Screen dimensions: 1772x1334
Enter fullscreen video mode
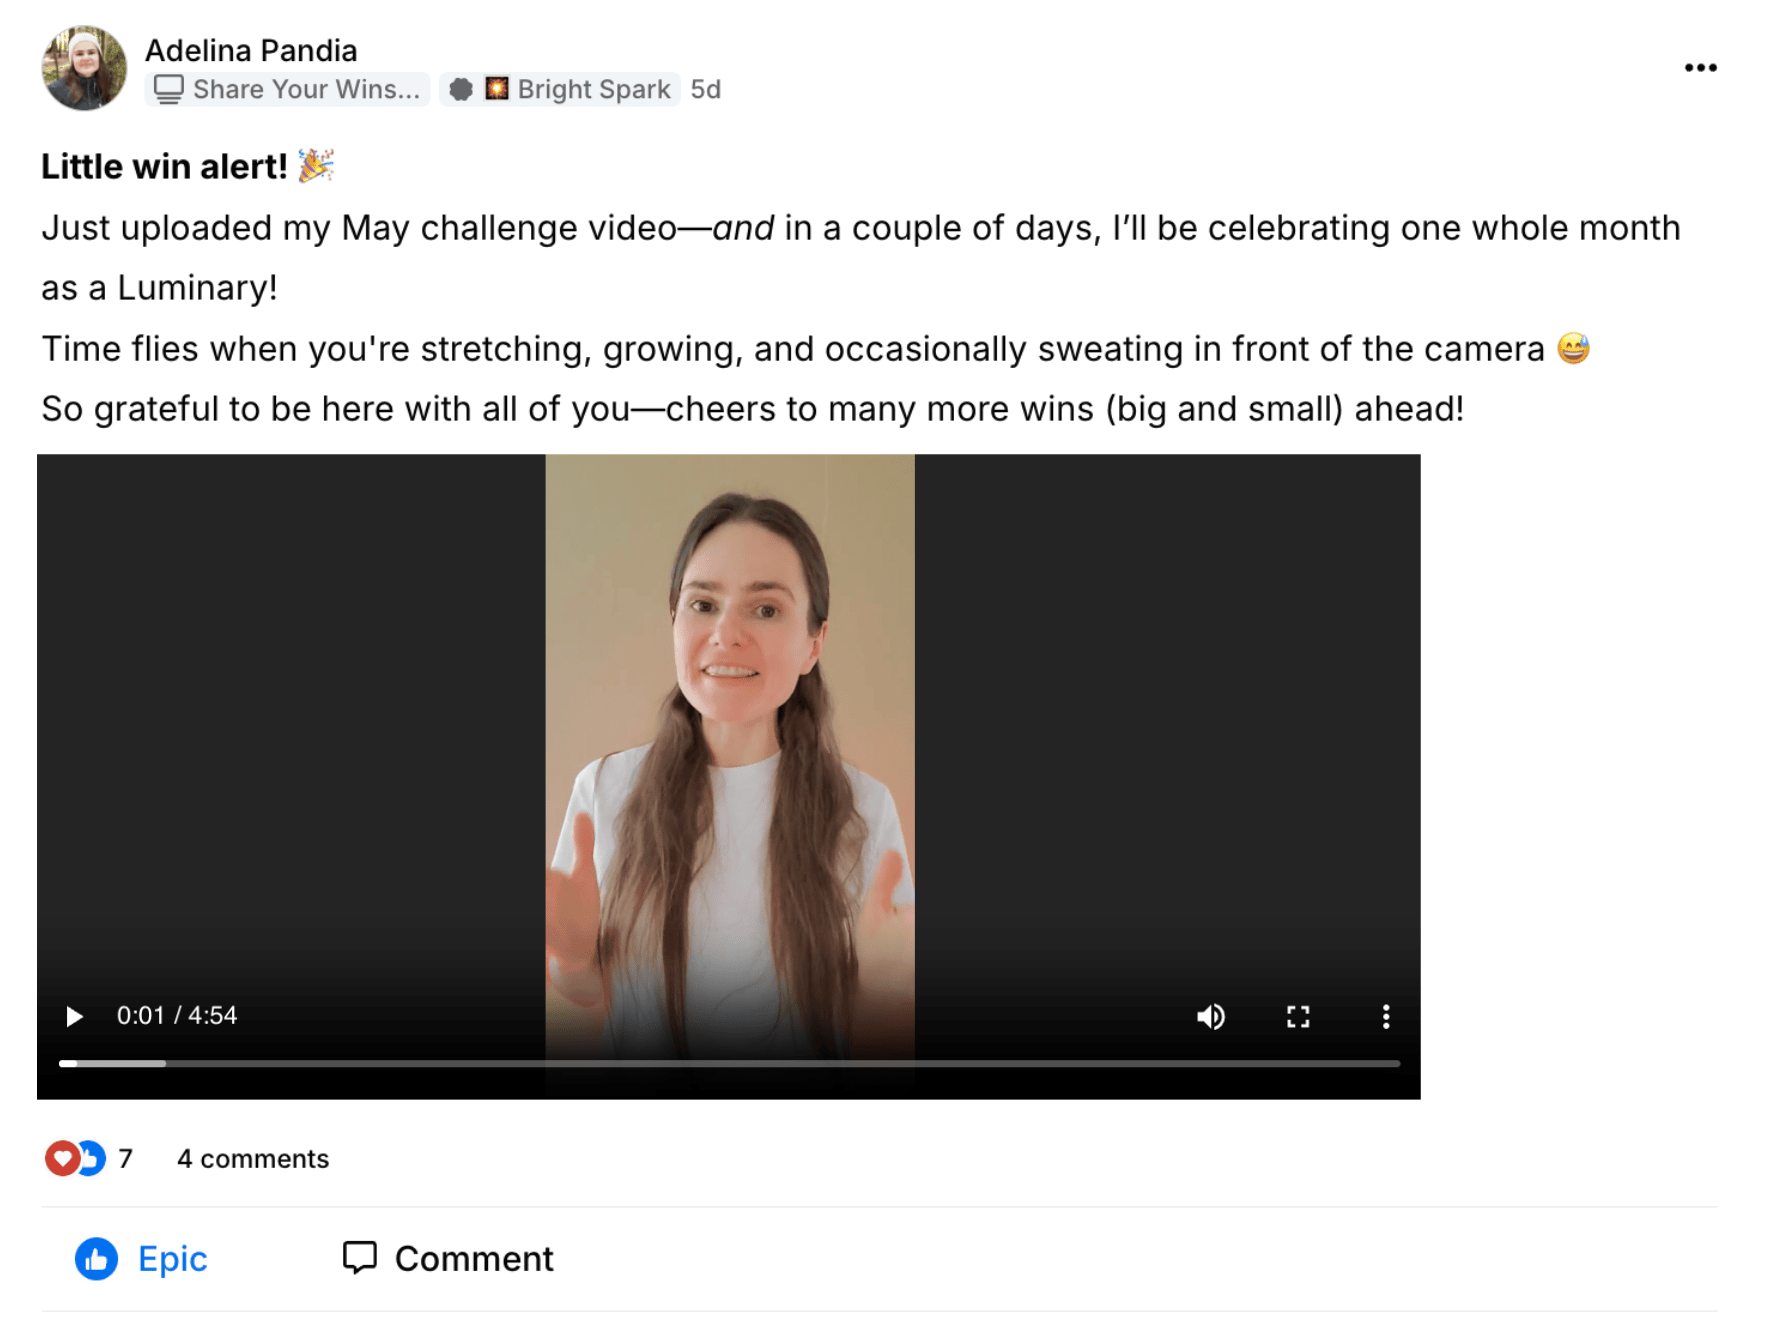pos(1297,1016)
